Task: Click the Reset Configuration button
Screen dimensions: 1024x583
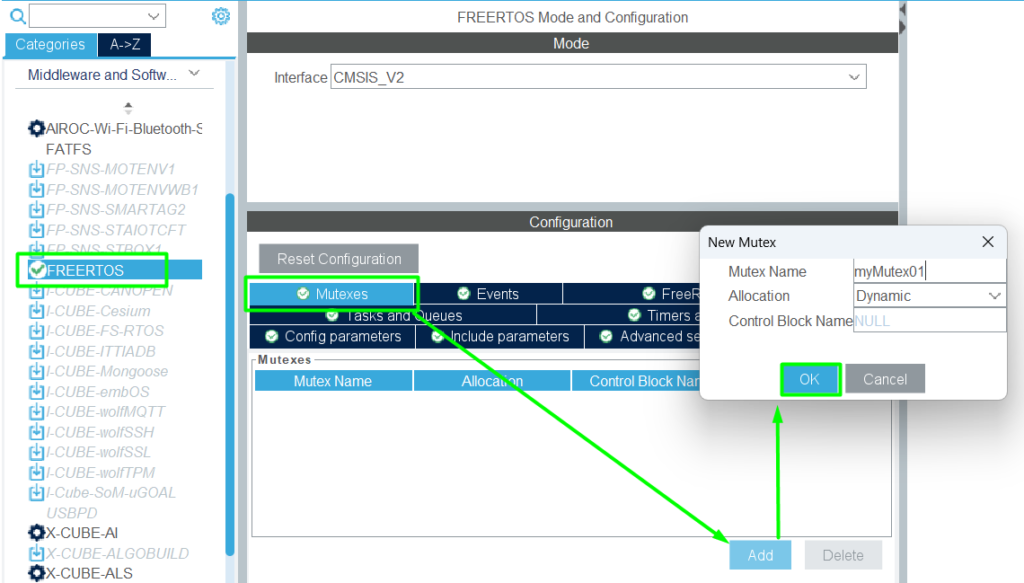Action: [339, 259]
